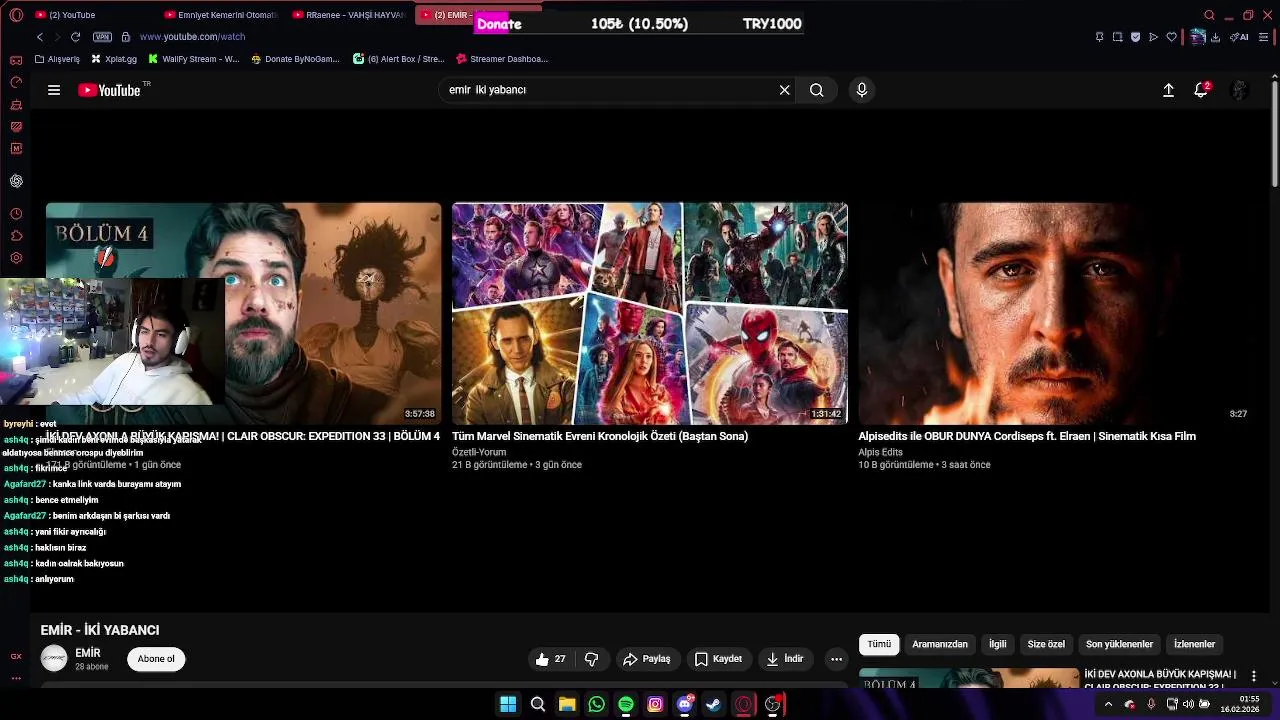Open the more actions ellipsis under the video

(x=837, y=659)
